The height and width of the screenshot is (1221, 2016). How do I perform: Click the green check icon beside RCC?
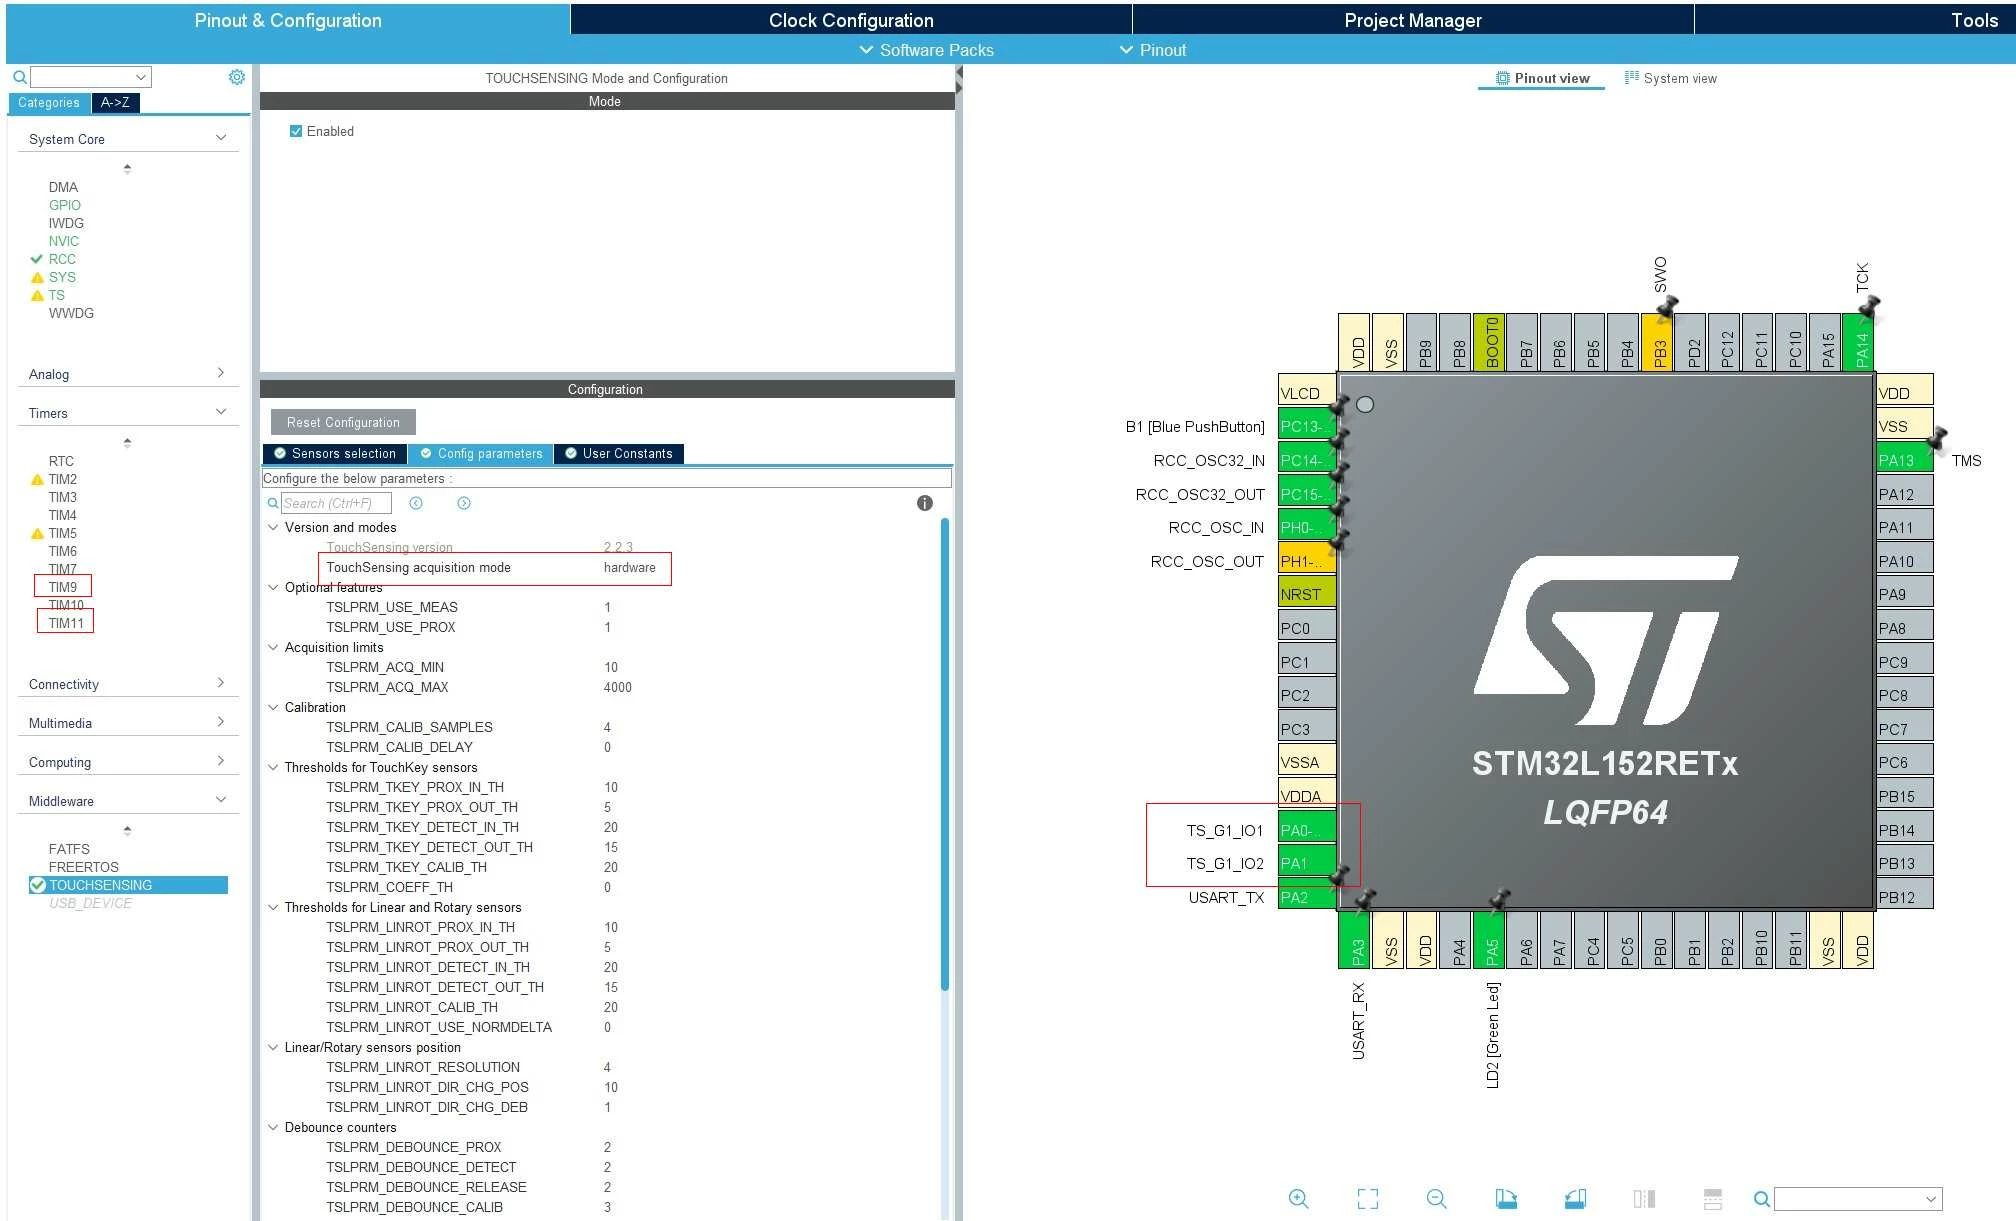tap(37, 259)
